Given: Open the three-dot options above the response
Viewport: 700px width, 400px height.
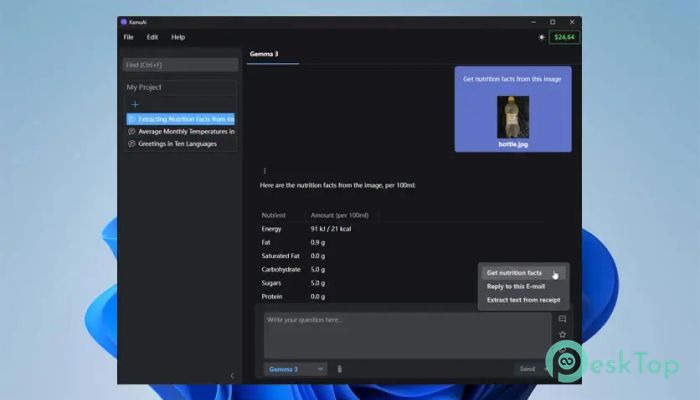Looking at the screenshot, I should click(265, 171).
